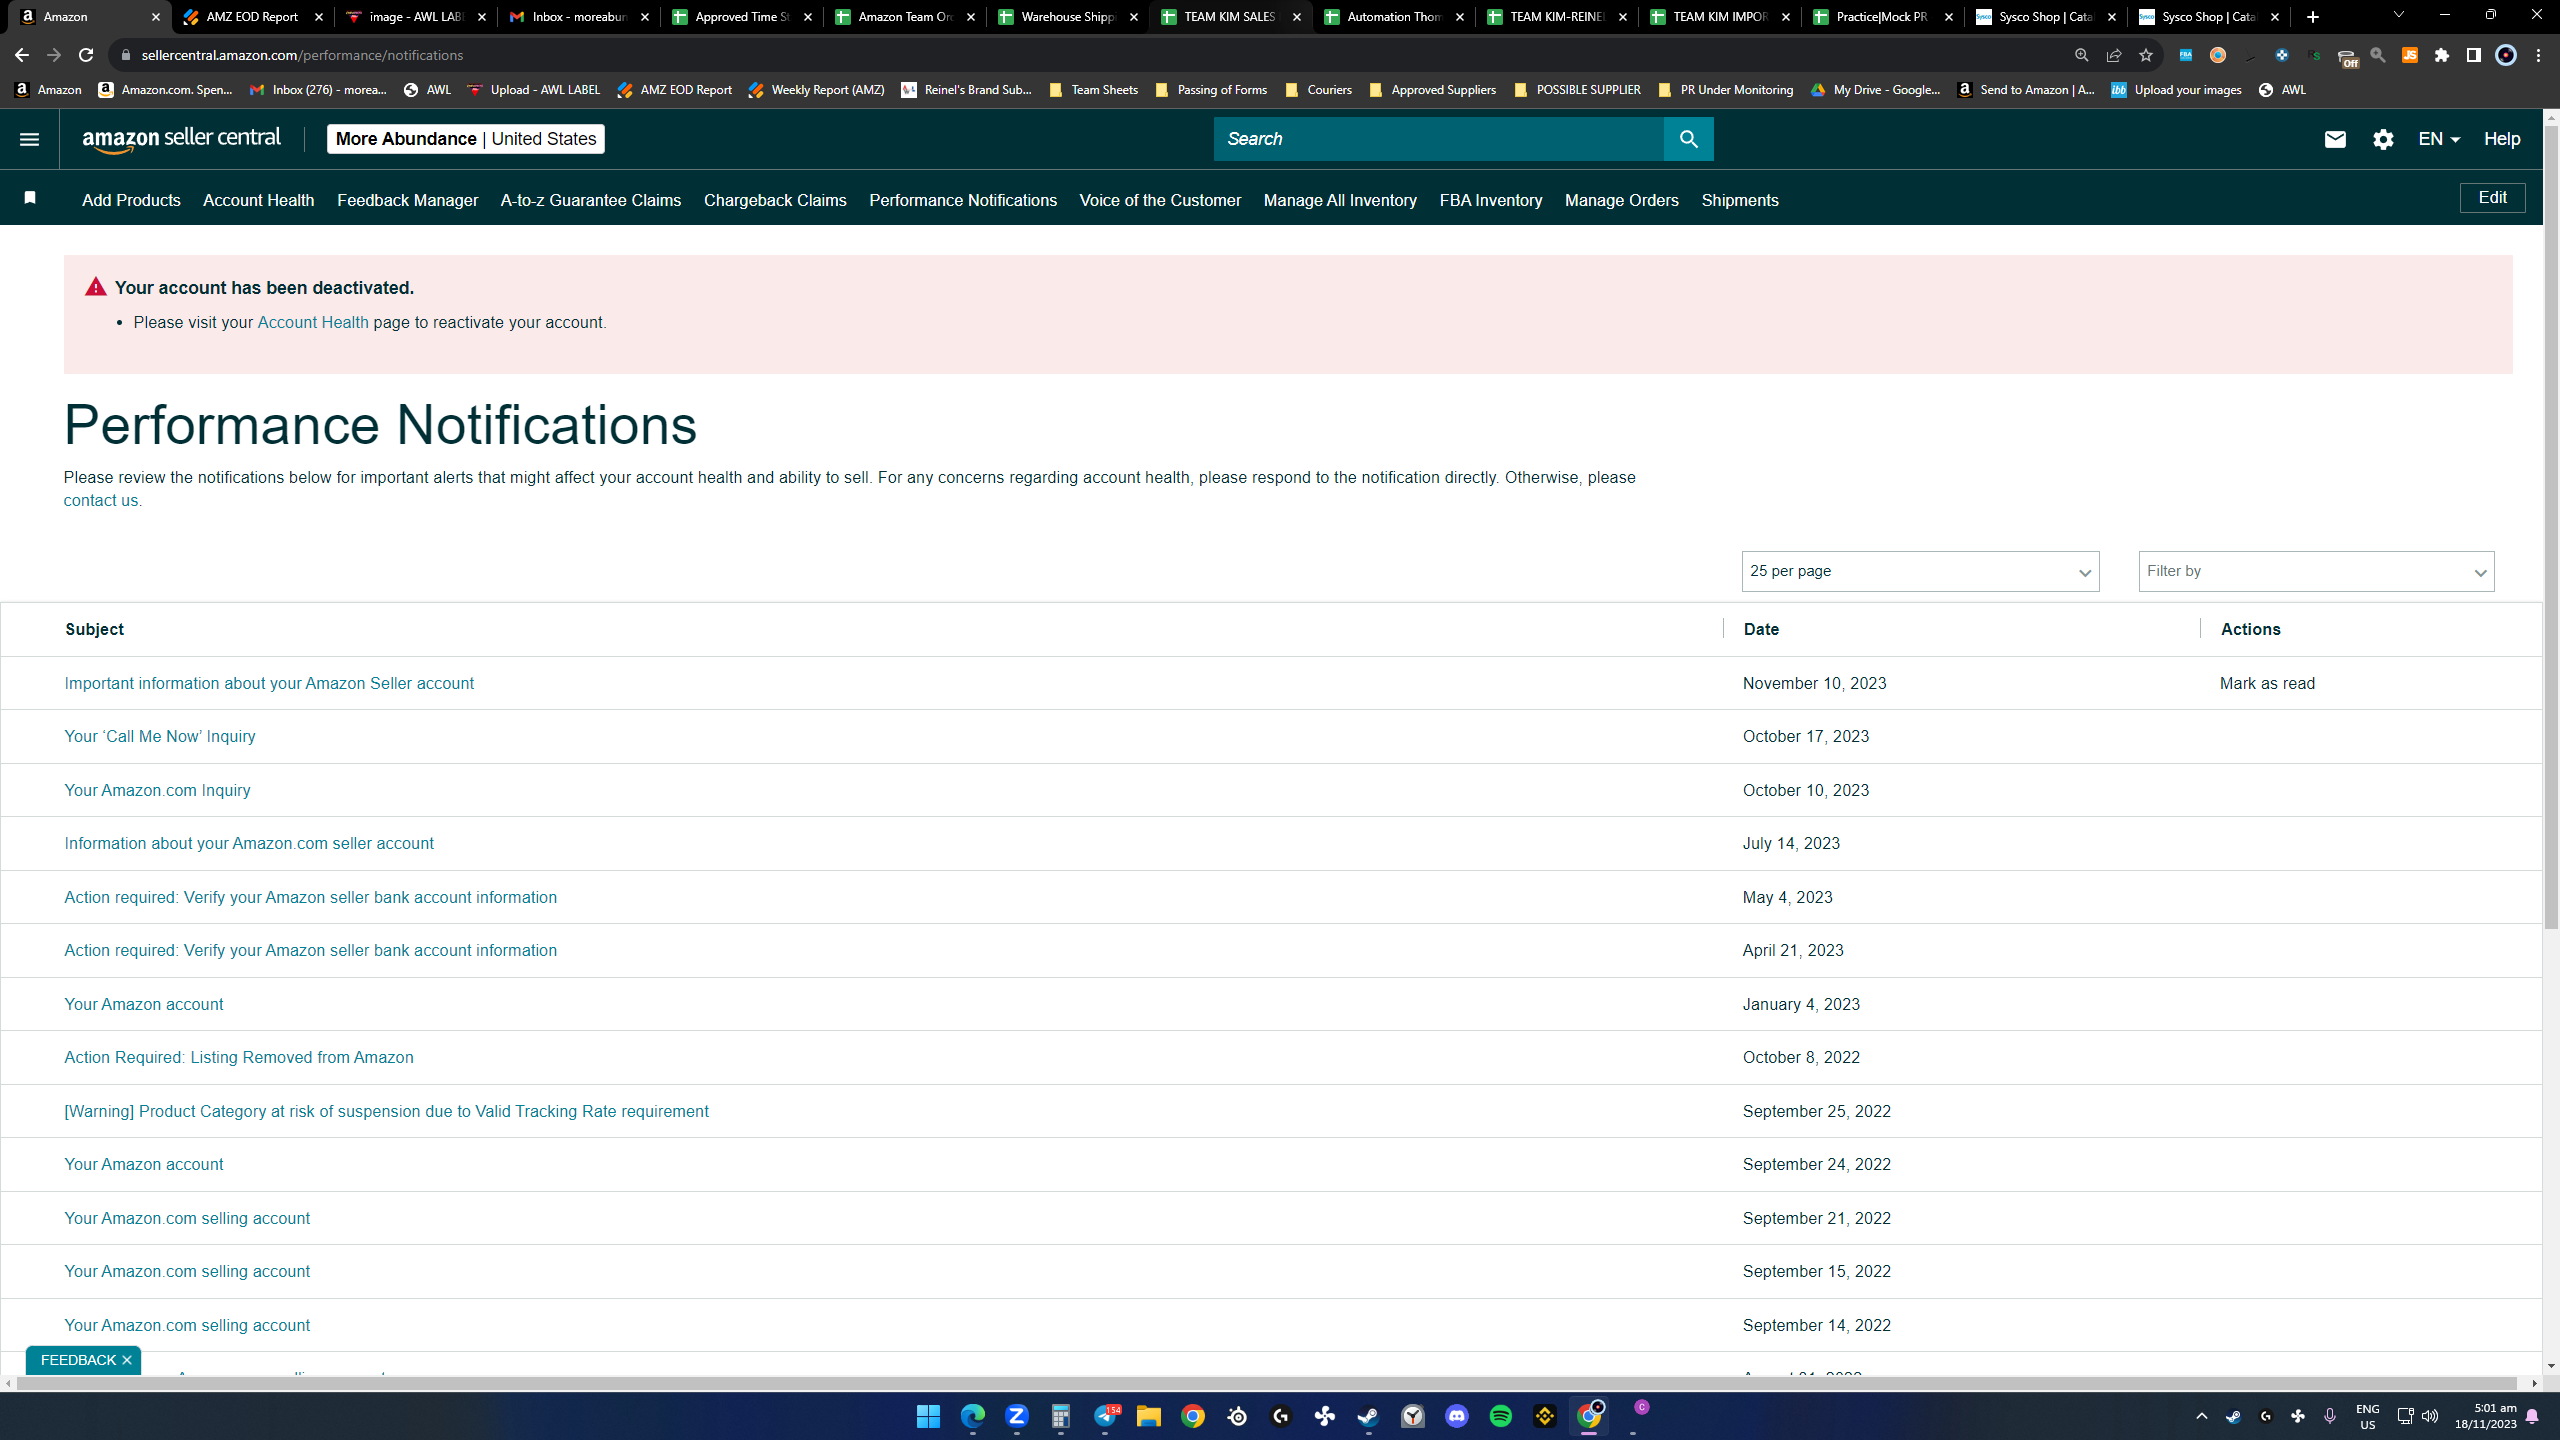The width and height of the screenshot is (2560, 1440).
Task: Click the page vertical scrollbar
Action: tap(2551, 530)
